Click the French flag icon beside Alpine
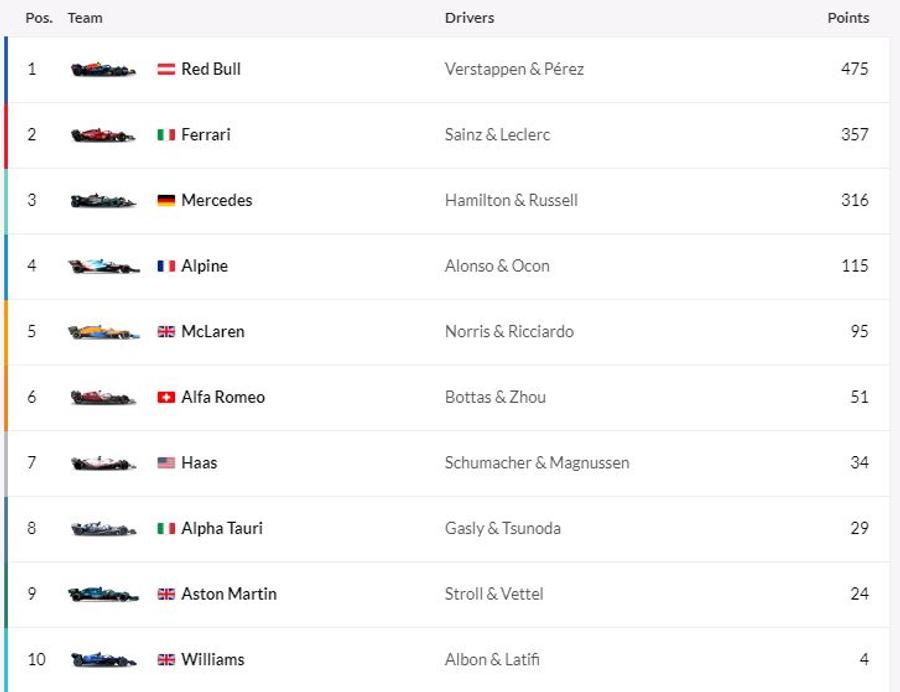The image size is (900, 692). 166,266
